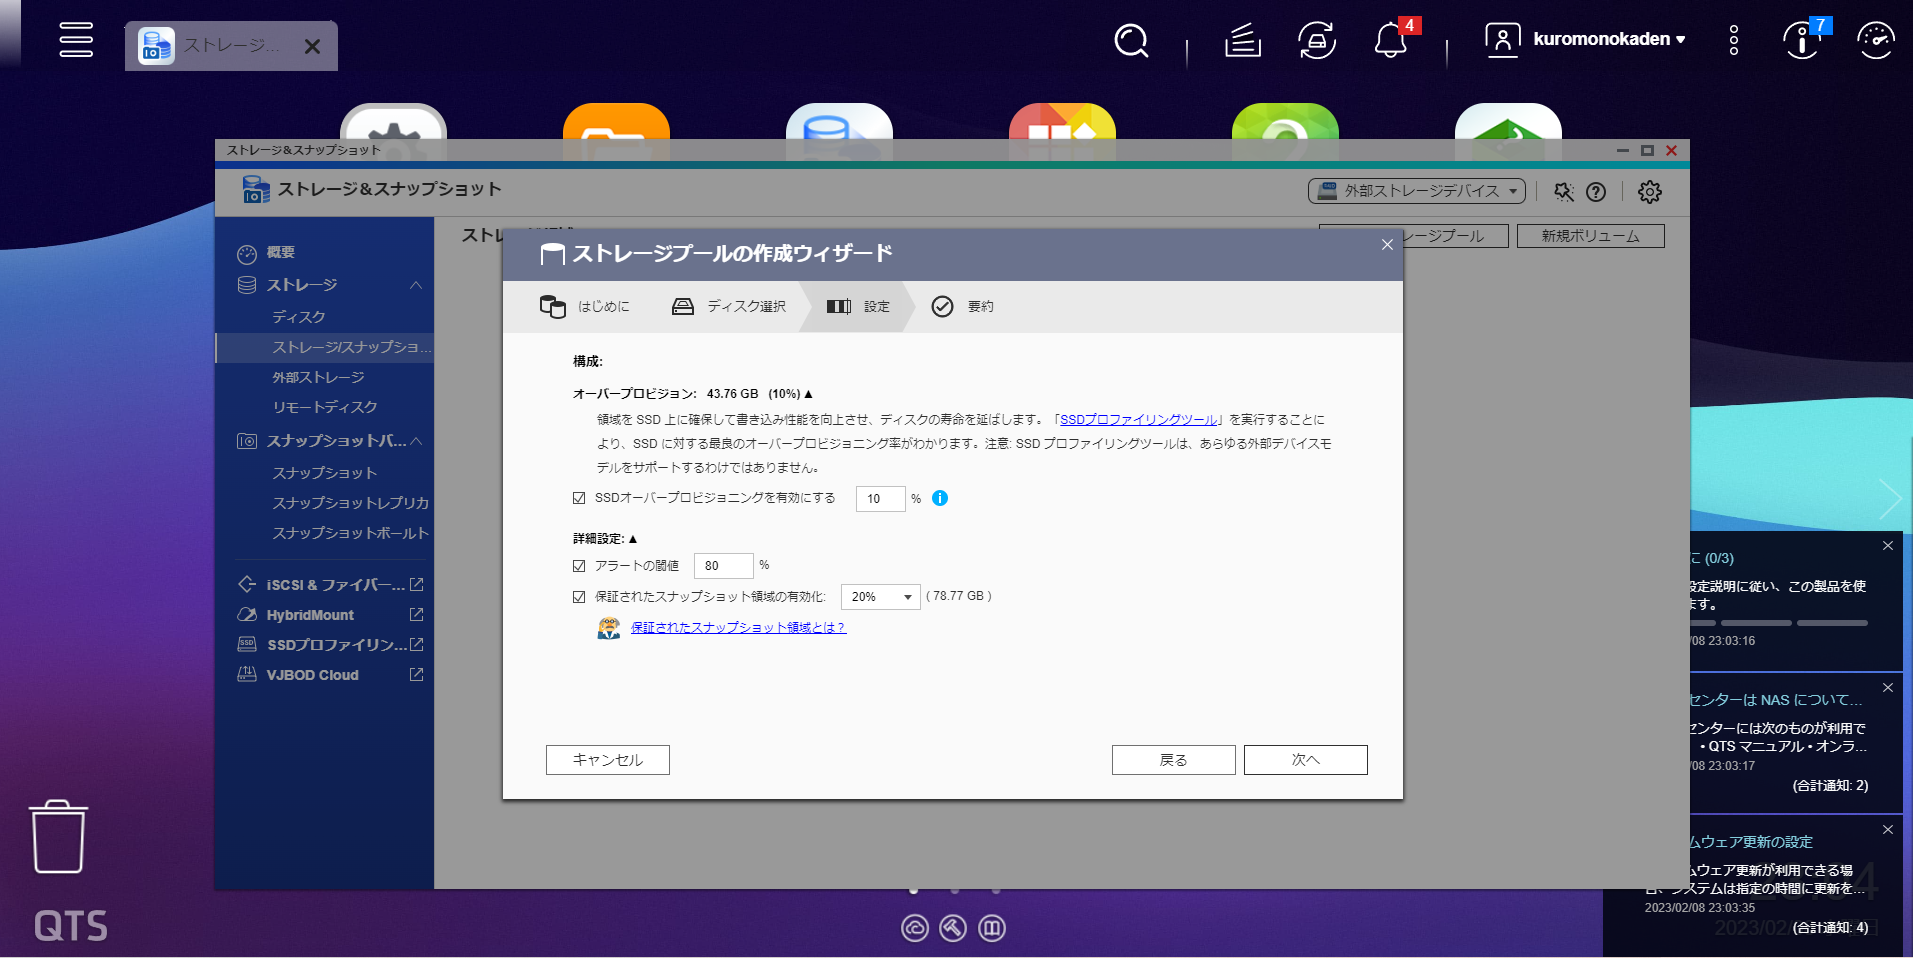
Task: Toggle アラートの閾値 checkbox
Action: pyautogui.click(x=579, y=566)
